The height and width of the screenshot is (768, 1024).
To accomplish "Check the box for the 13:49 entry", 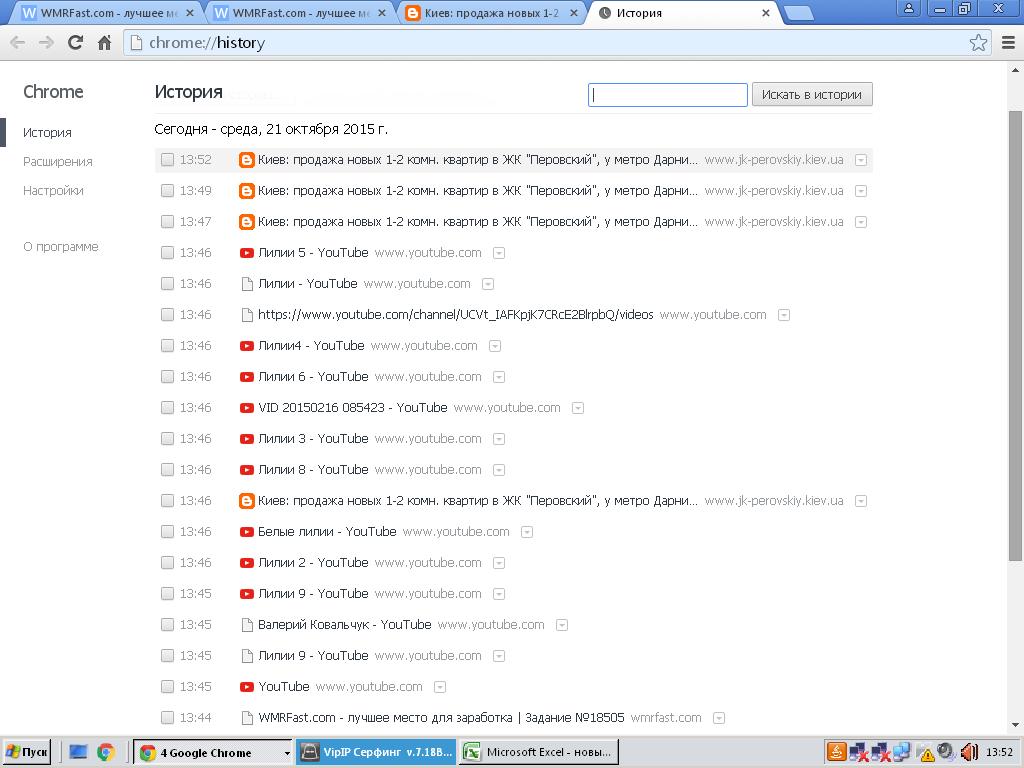I will click(167, 191).
